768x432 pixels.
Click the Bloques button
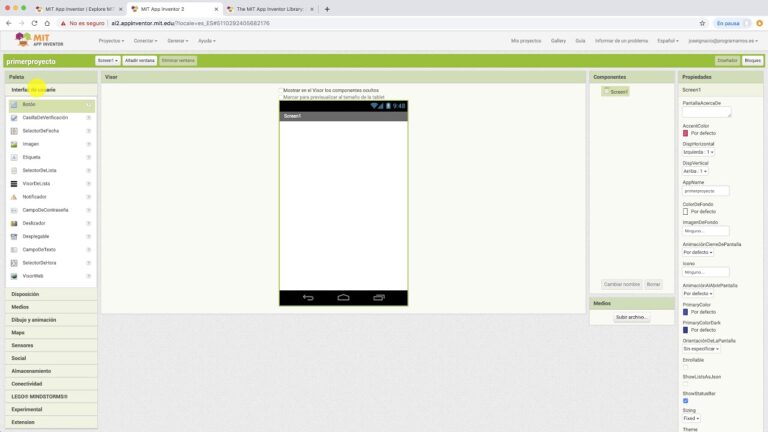(752, 60)
